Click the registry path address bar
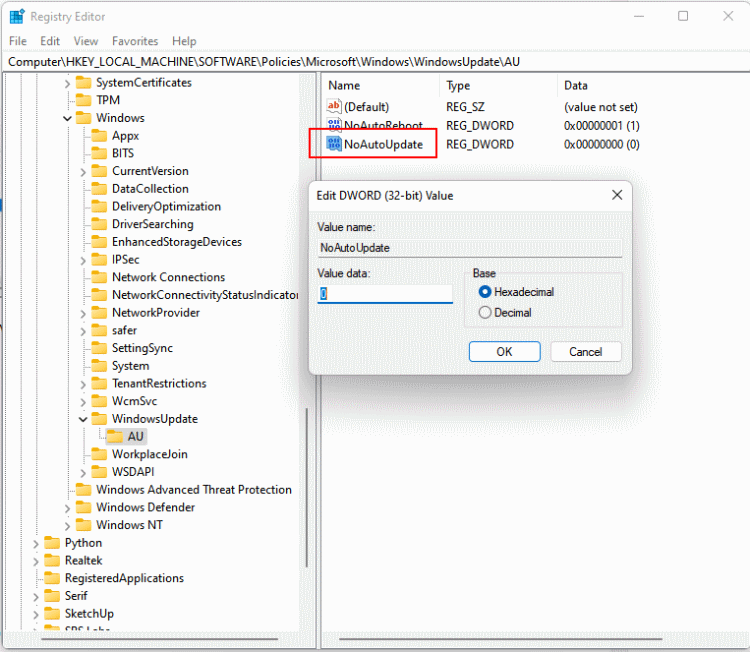This screenshot has height=652, width=750. coord(376,62)
